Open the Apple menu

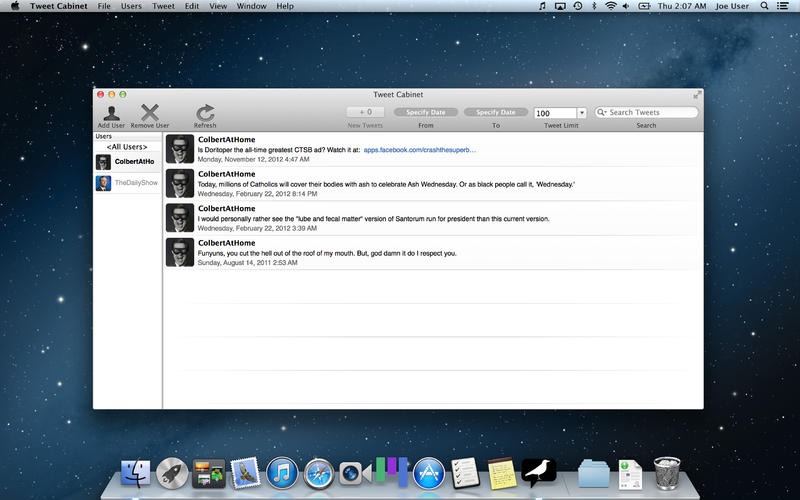[15, 6]
